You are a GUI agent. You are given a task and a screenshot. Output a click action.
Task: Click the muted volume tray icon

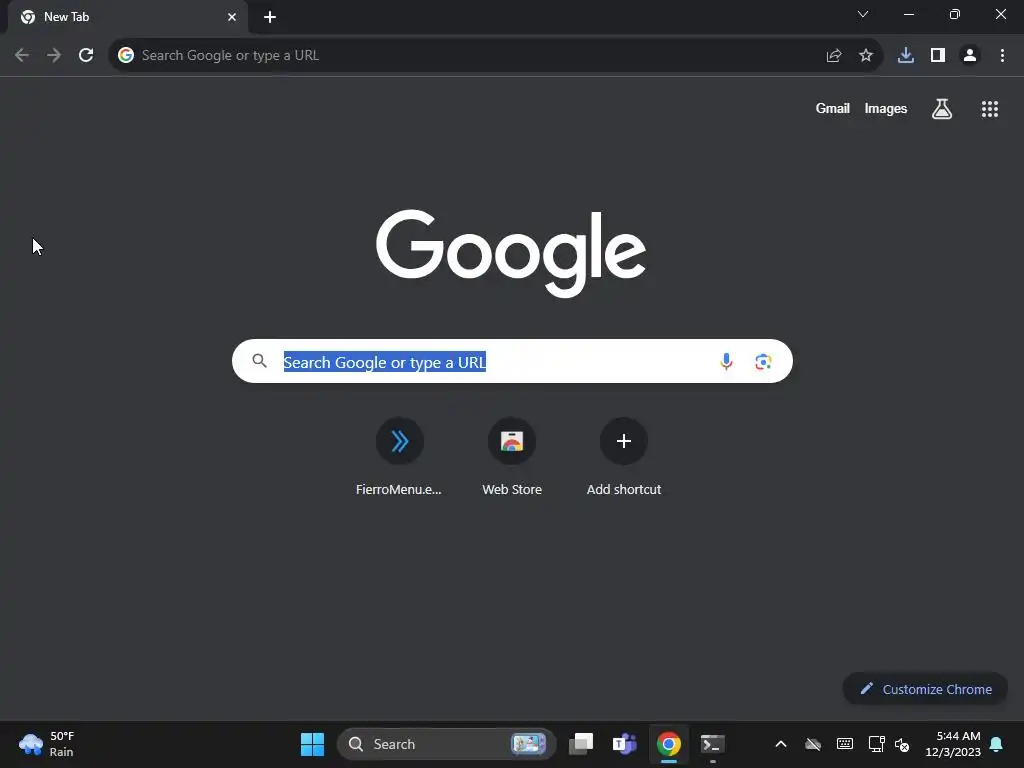tap(902, 744)
